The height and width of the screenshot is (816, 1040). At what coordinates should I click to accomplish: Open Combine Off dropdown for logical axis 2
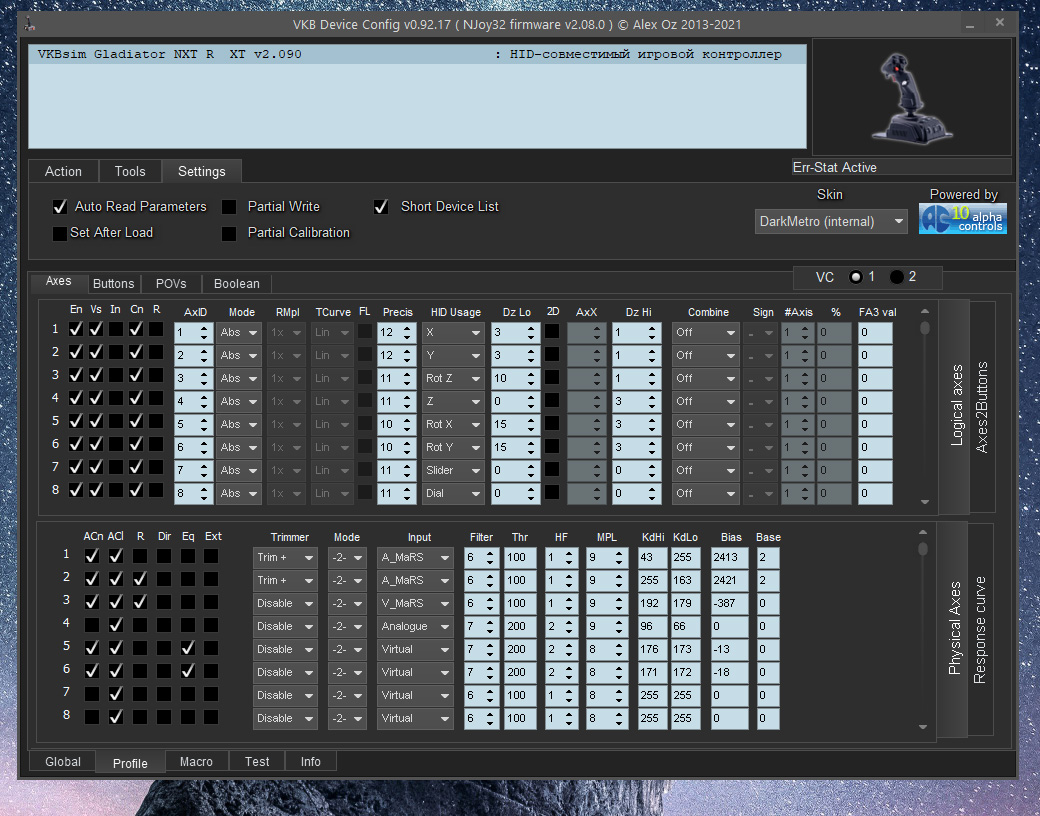[x=706, y=356]
